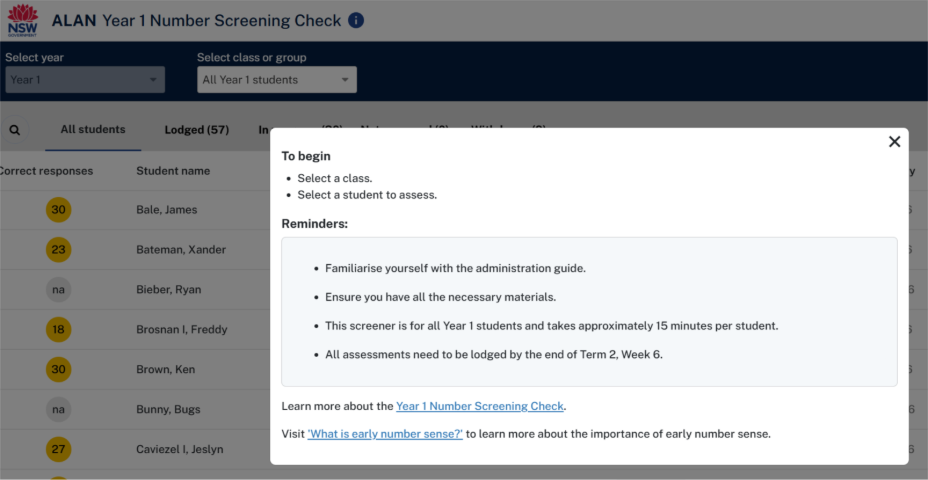Click the na badge for Bunny, Bugs
Screen dimensions: 928x480
click(59, 409)
